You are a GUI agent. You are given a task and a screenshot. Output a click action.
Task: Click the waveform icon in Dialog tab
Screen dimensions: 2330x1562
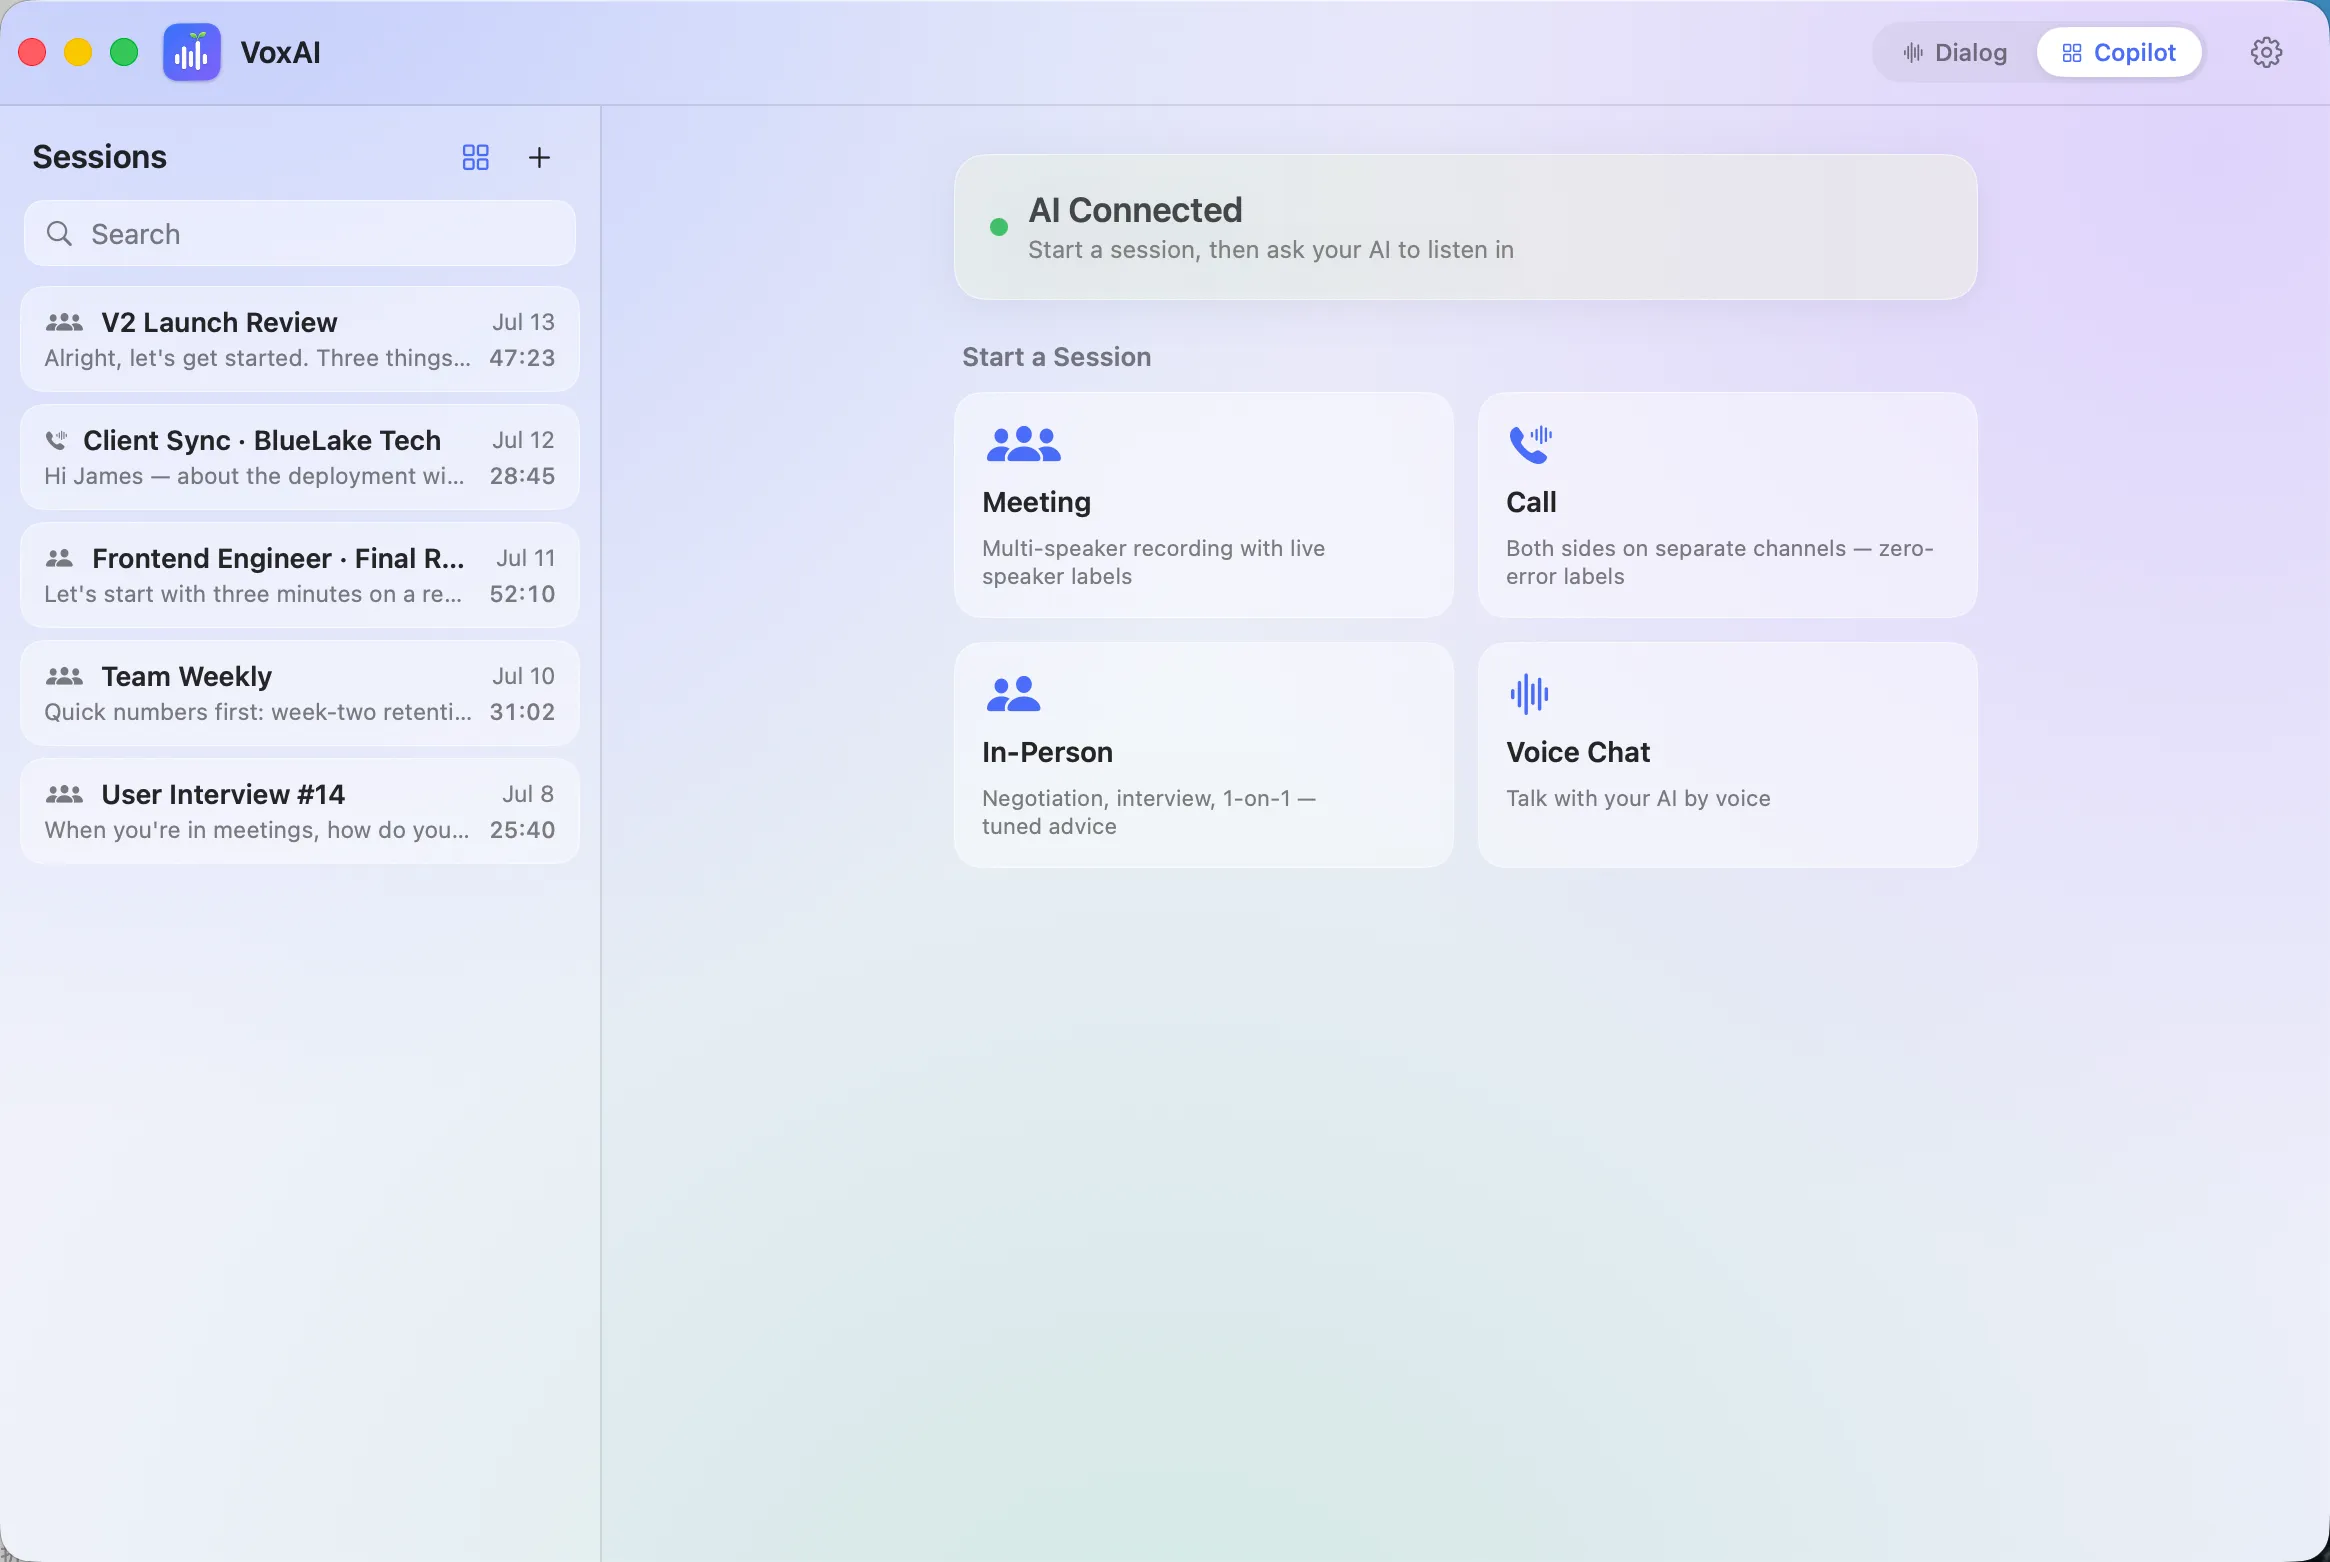[x=1913, y=52]
